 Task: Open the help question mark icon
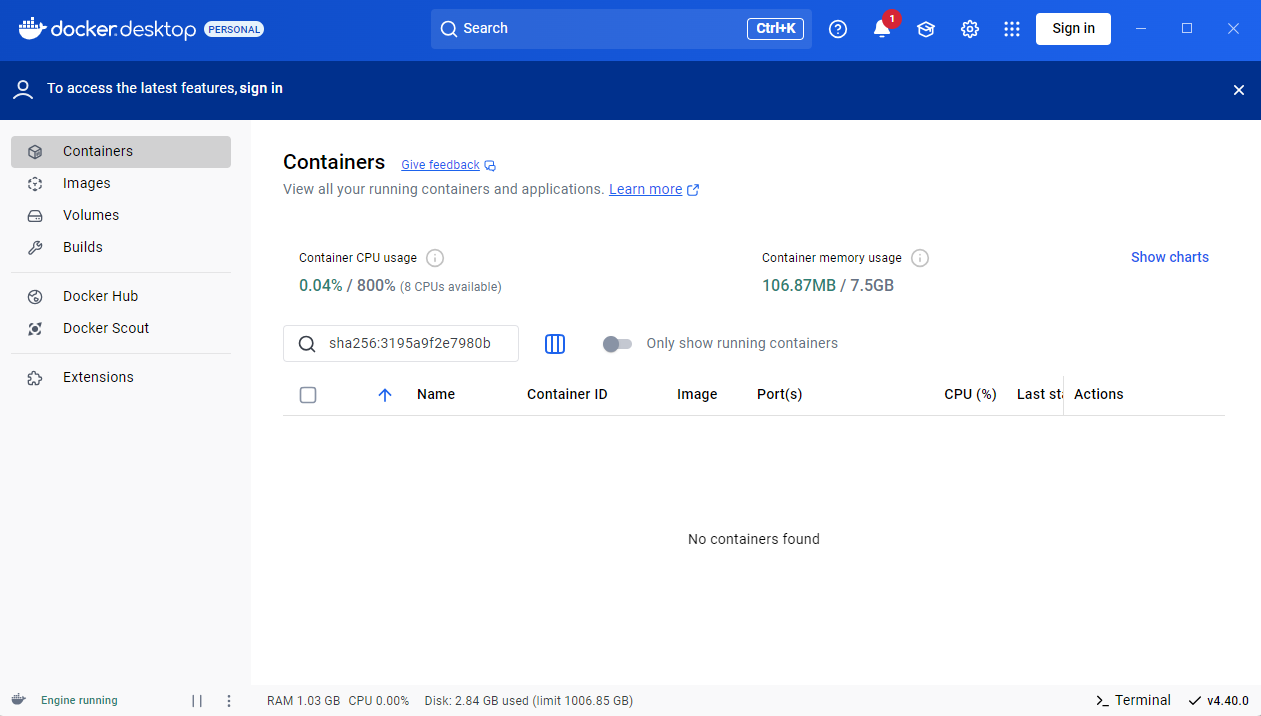pos(838,29)
